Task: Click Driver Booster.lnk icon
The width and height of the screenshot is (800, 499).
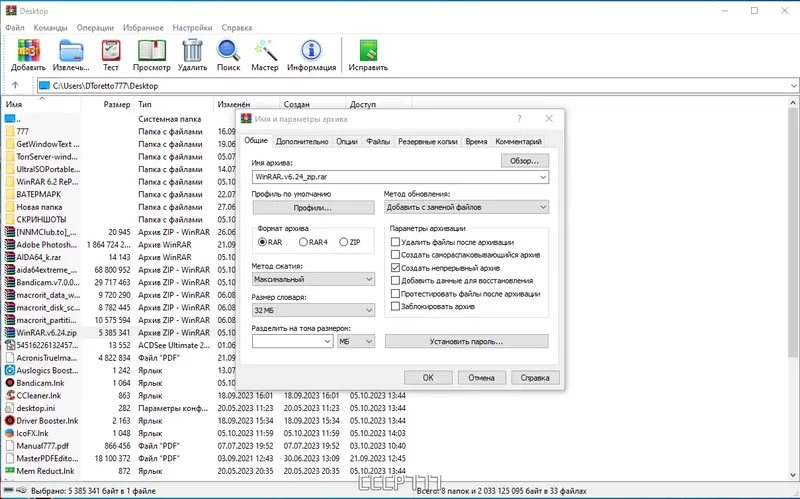Action: [x=10, y=420]
